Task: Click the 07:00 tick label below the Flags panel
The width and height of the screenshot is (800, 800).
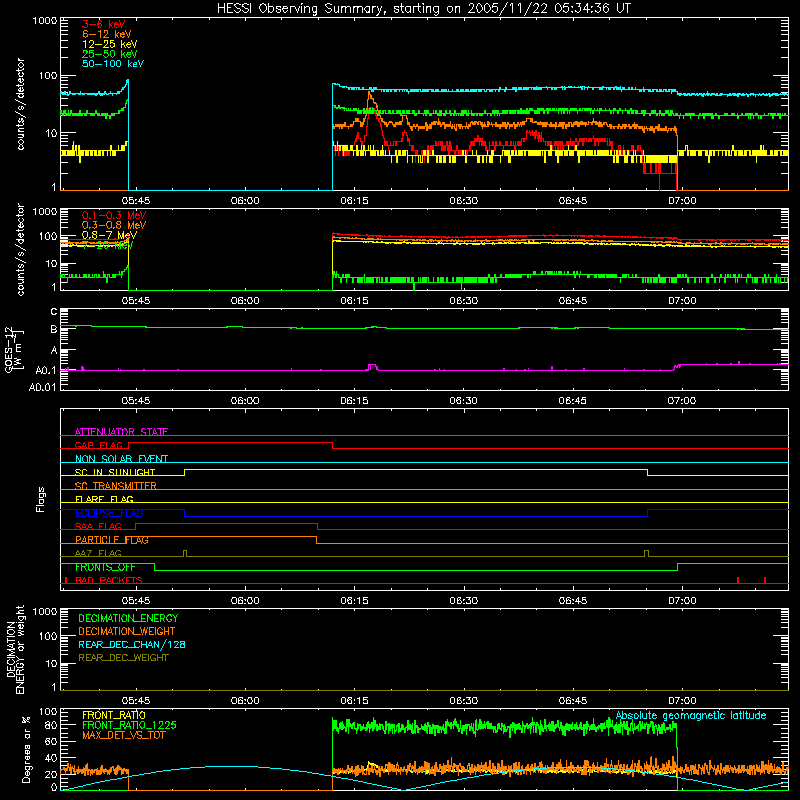Action: [x=682, y=601]
